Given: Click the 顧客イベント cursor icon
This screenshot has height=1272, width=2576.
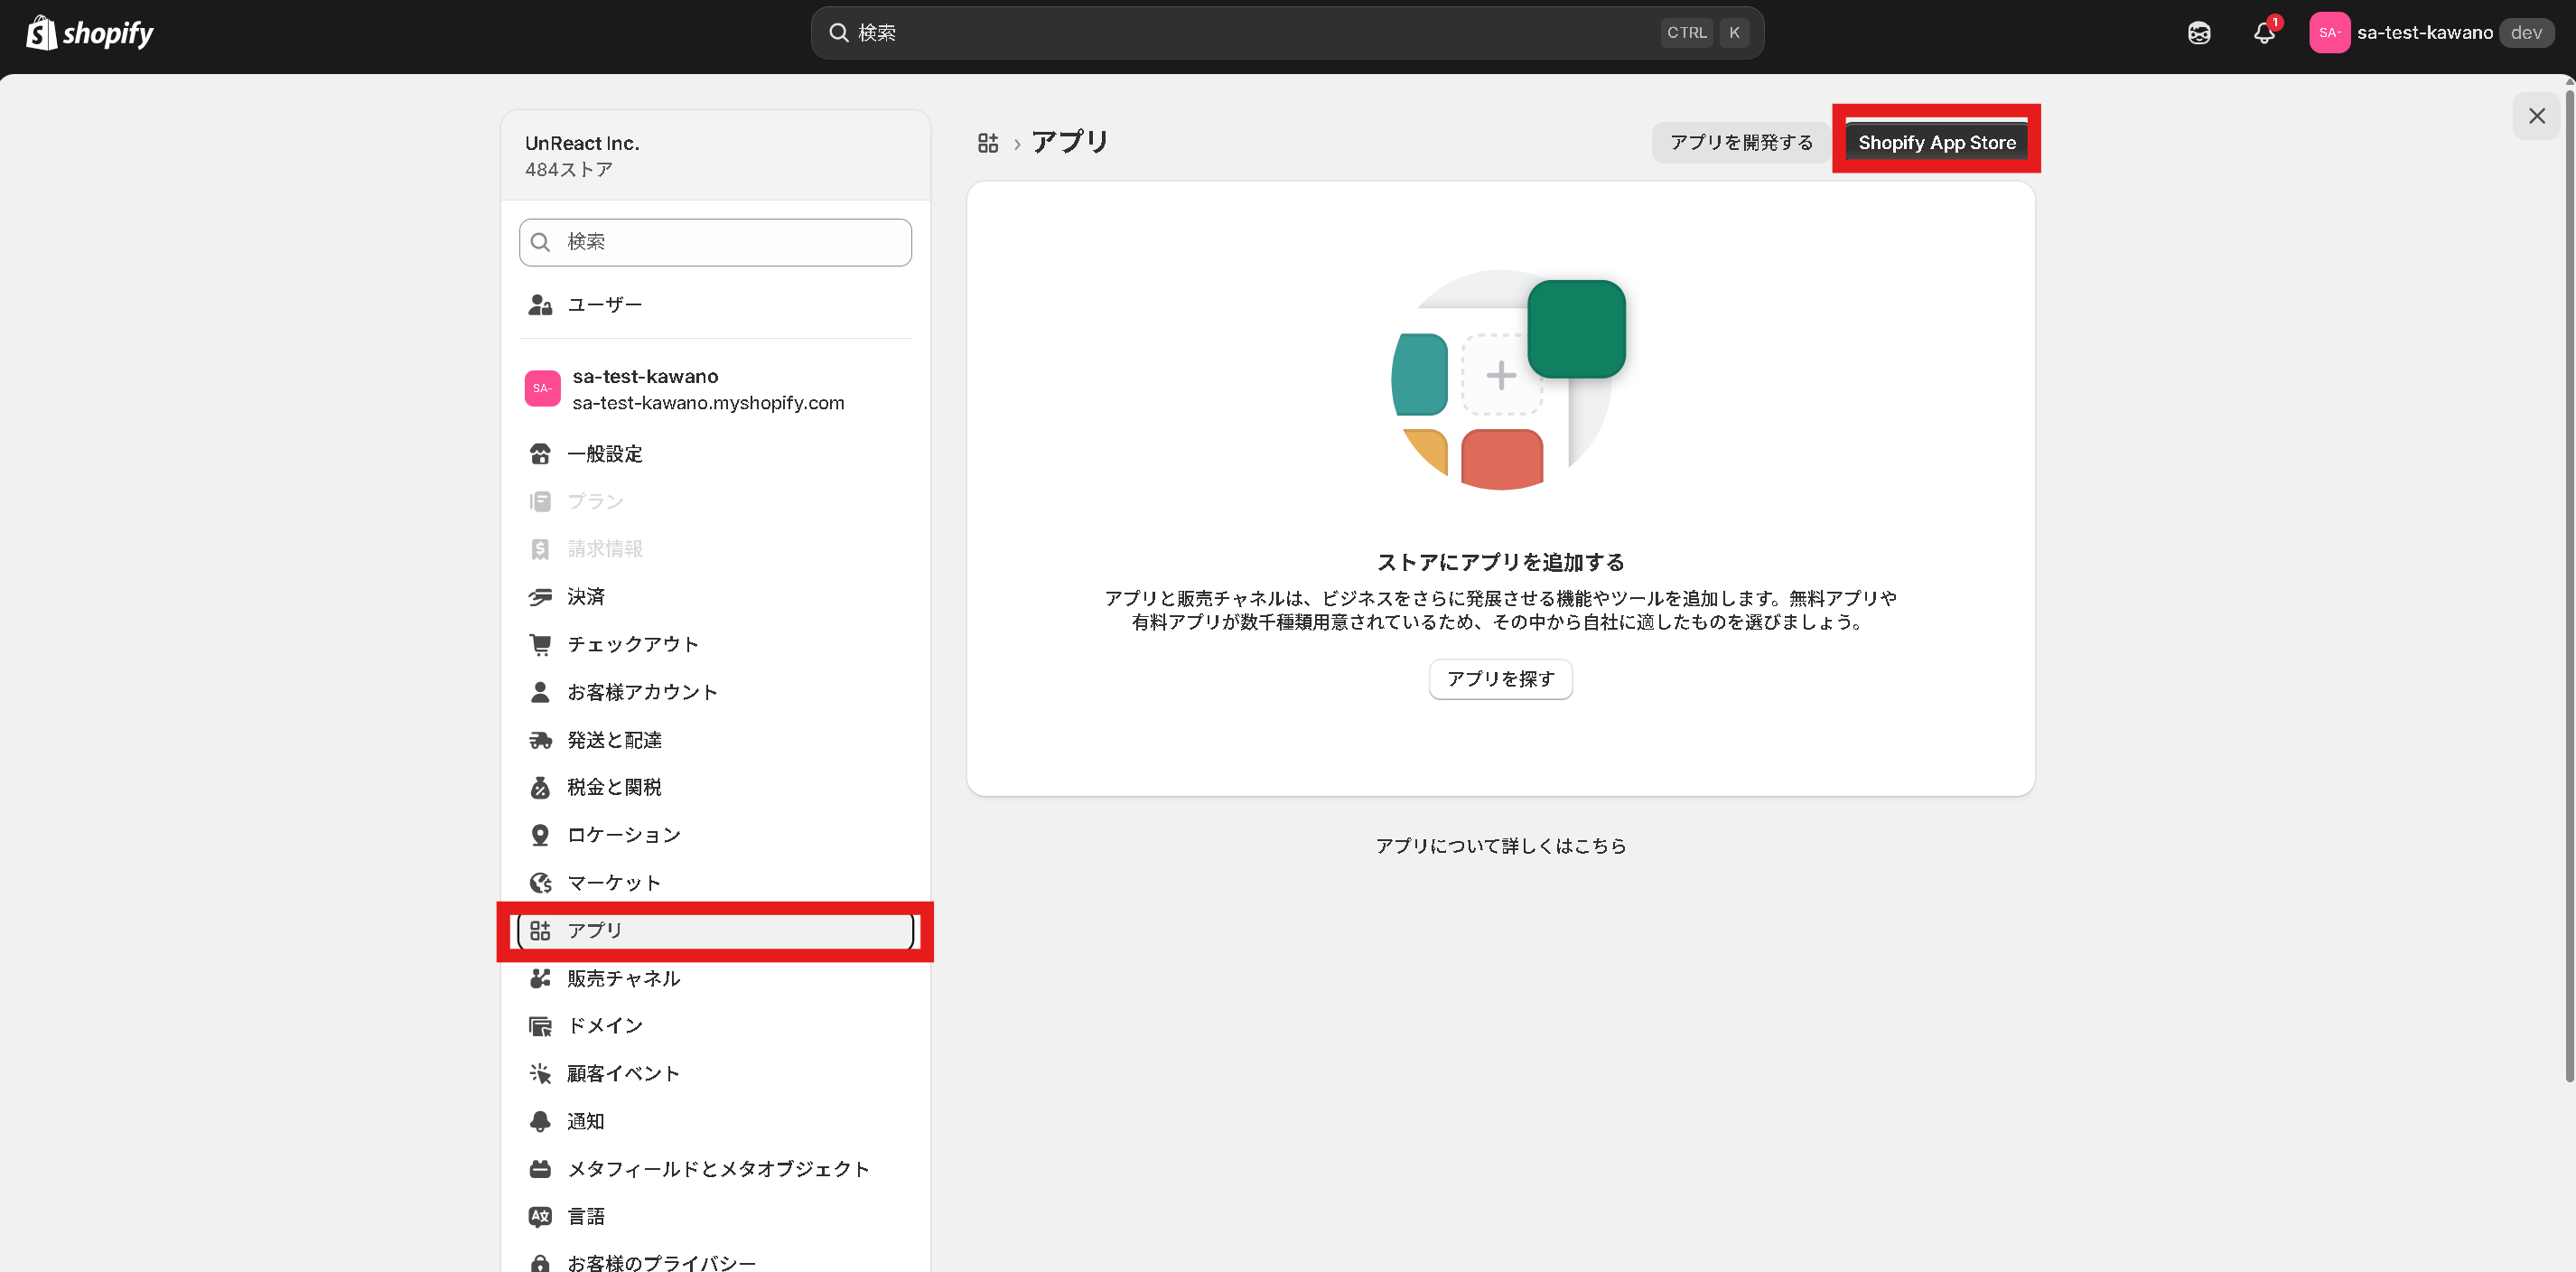Looking at the screenshot, I should click(540, 1073).
